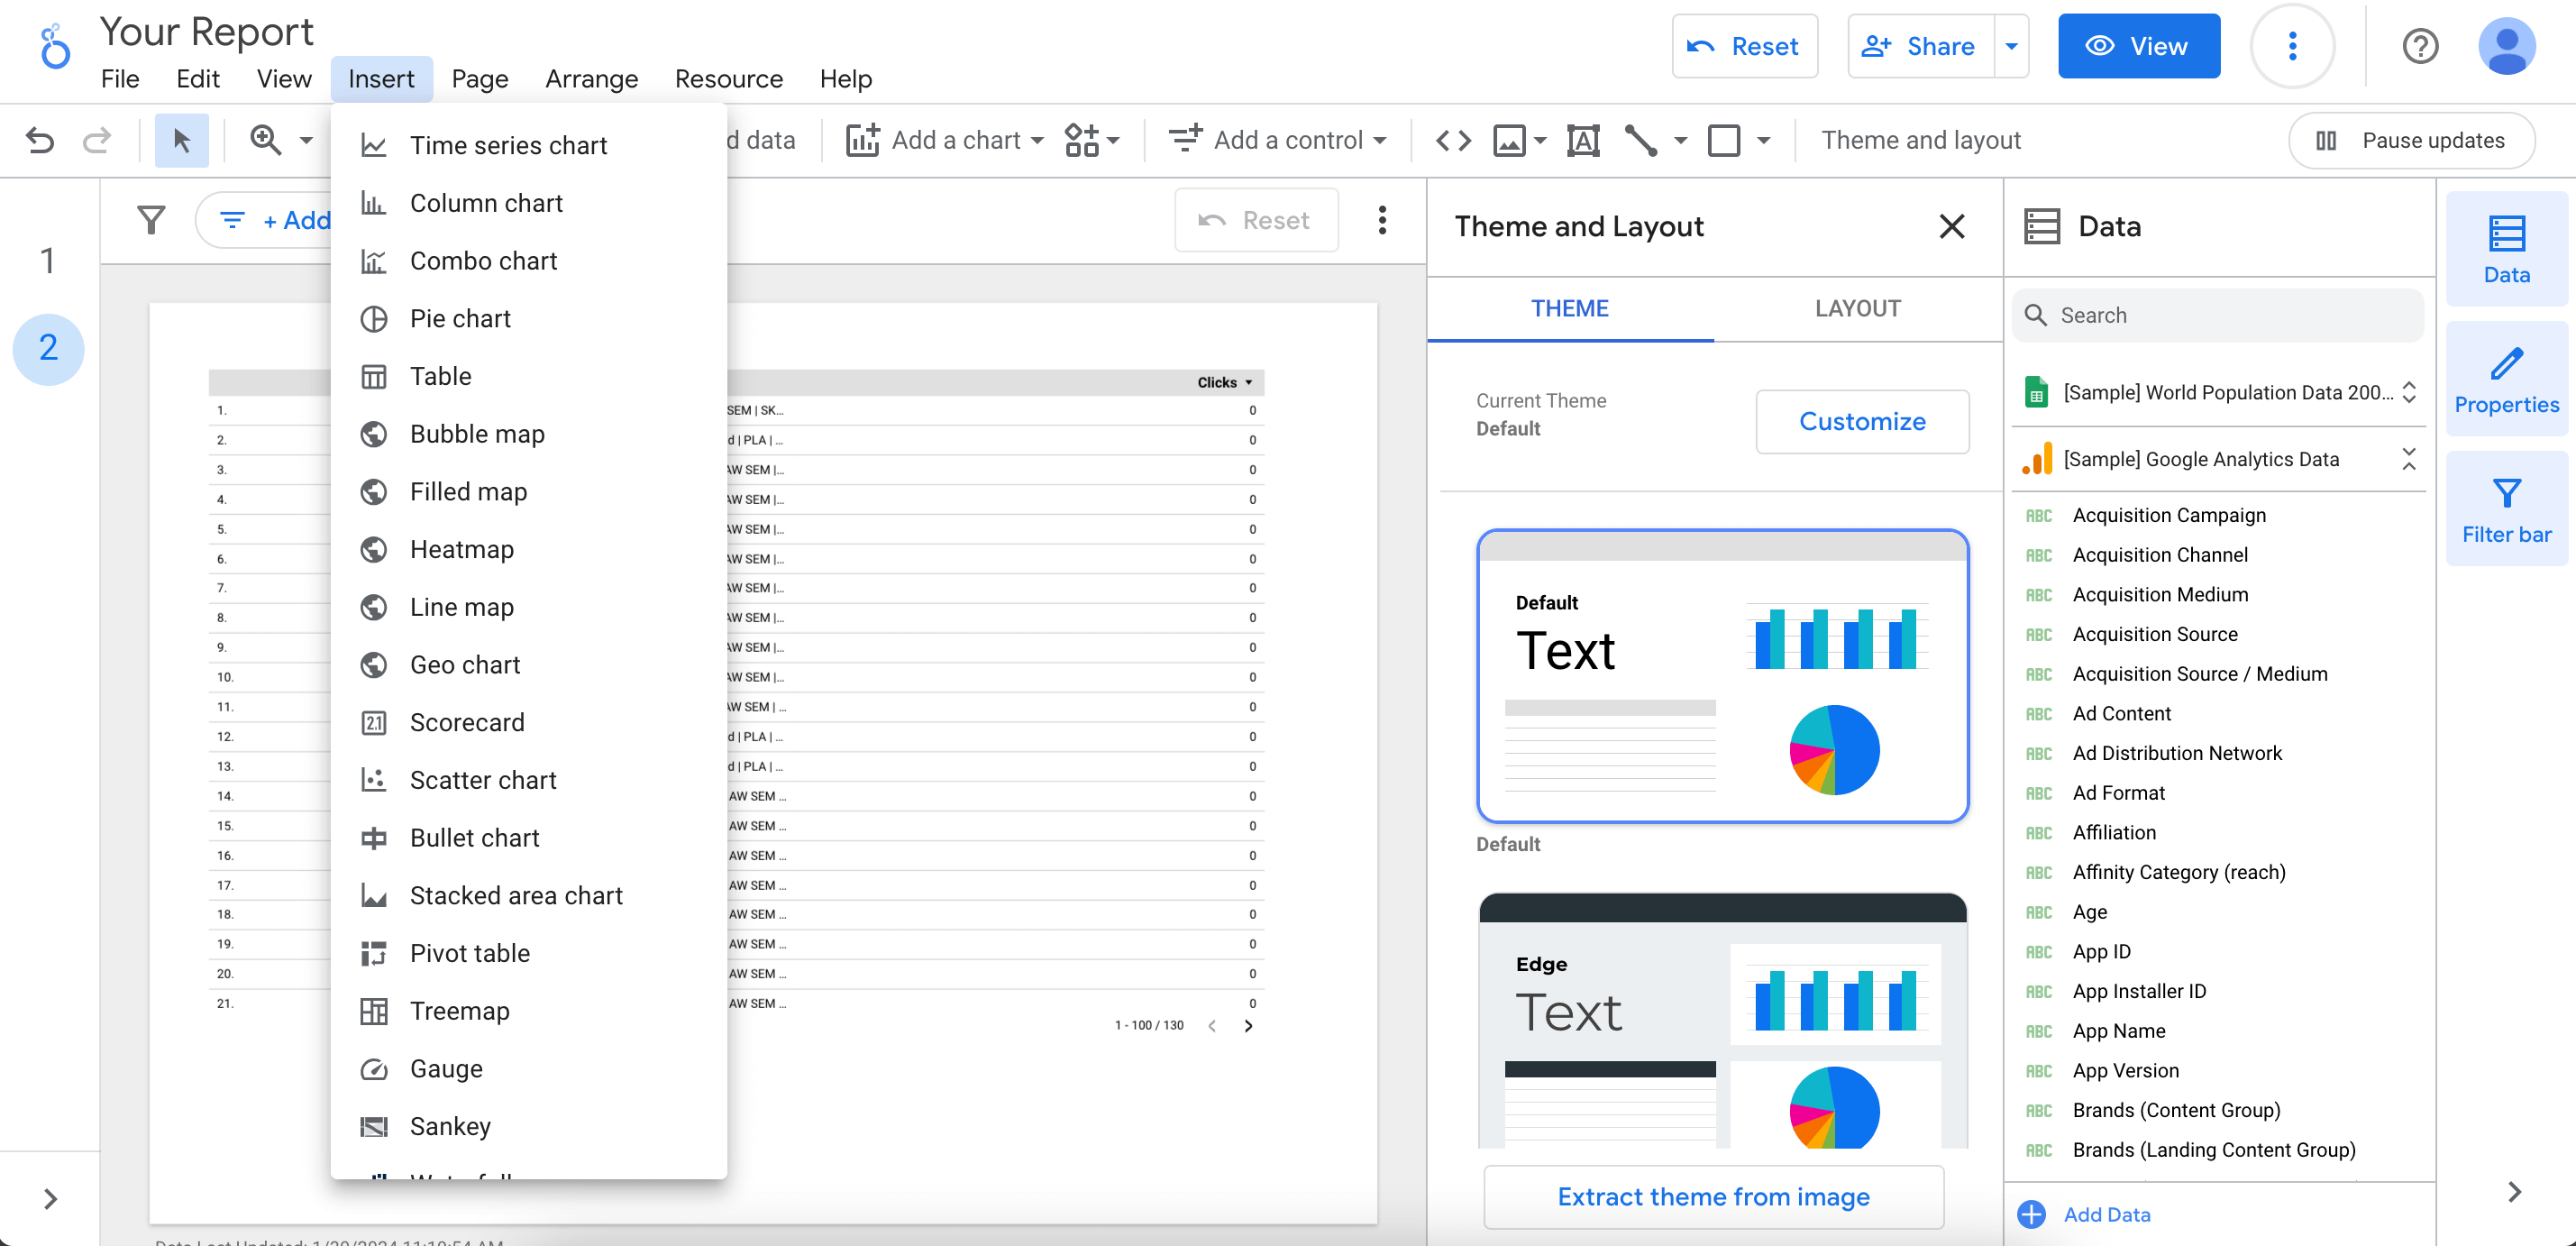Click the funnel filter icon on canvas
2576x1246 pixels.
(151, 220)
